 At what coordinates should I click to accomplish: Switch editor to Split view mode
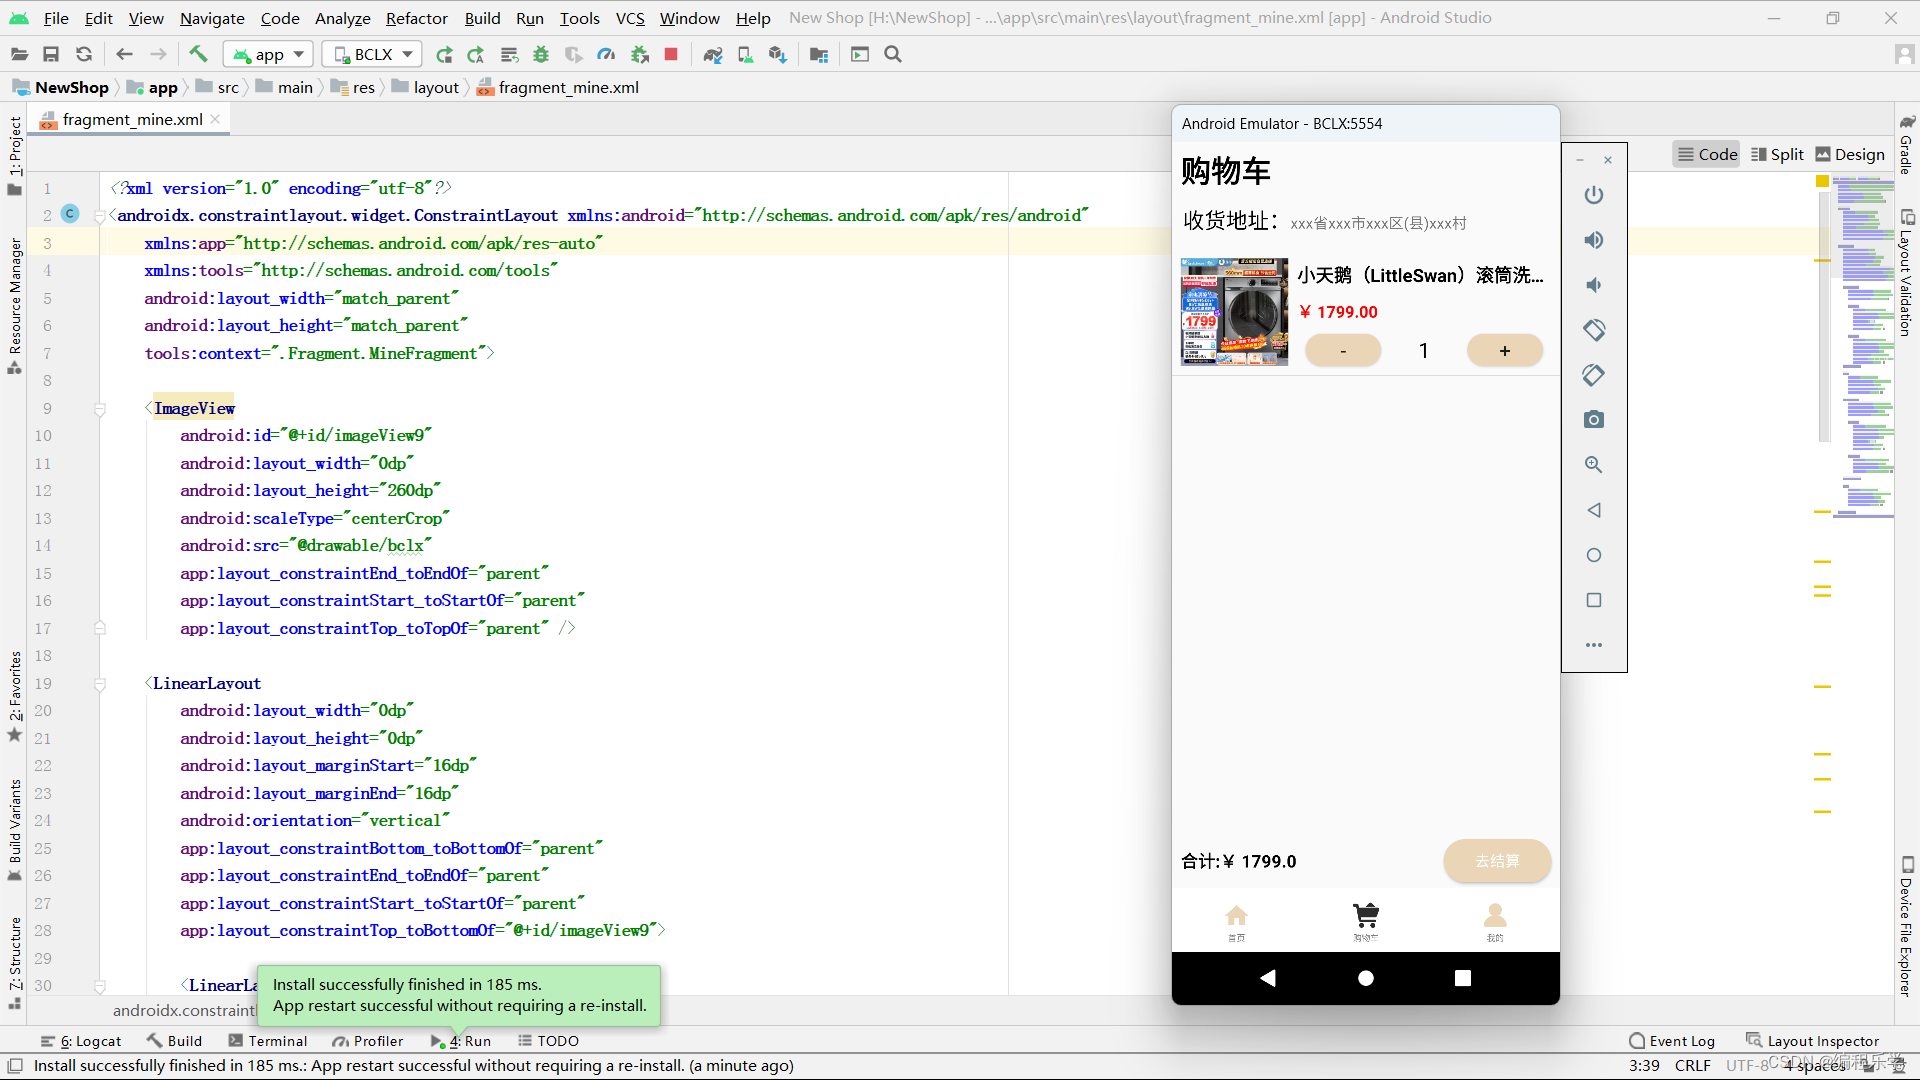pyautogui.click(x=1777, y=154)
